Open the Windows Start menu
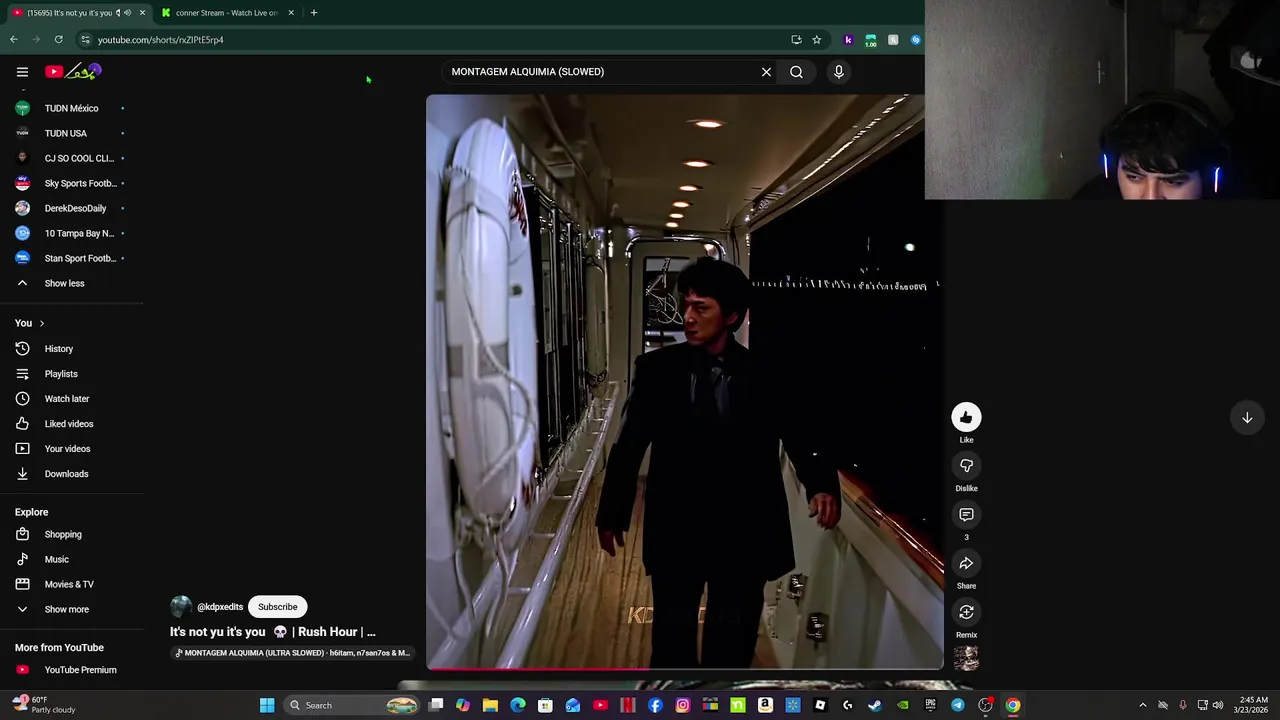1280x720 pixels. [x=267, y=705]
